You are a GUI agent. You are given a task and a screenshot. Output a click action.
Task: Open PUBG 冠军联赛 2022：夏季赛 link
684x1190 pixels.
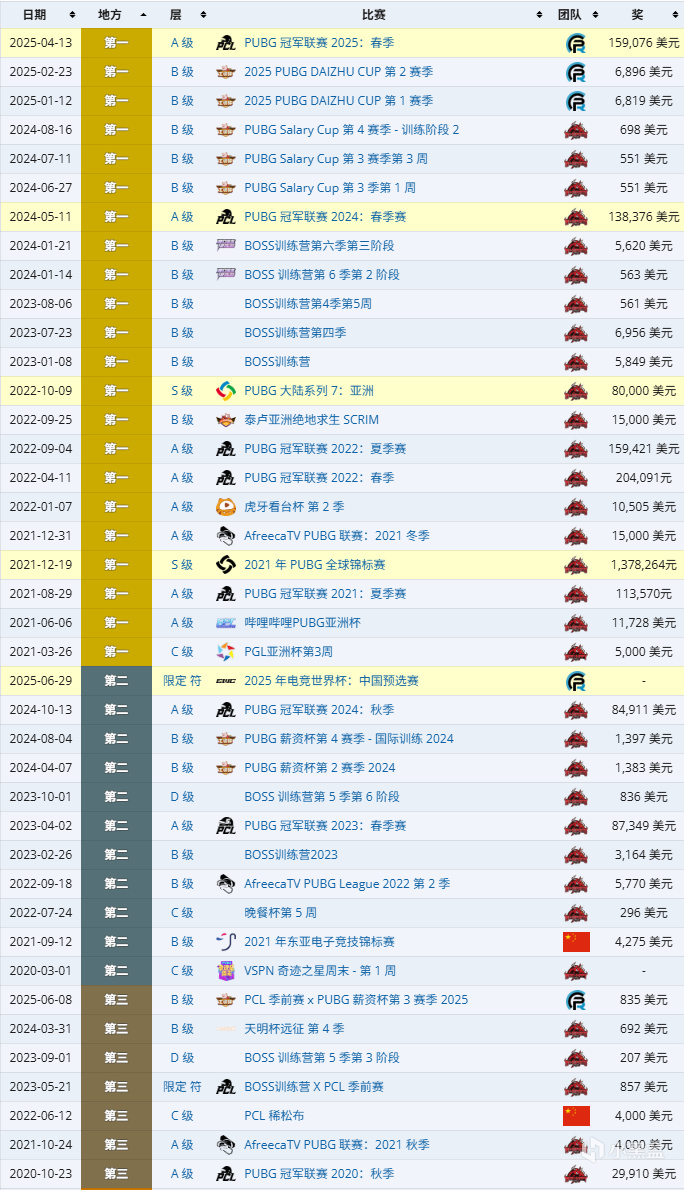pyautogui.click(x=325, y=449)
